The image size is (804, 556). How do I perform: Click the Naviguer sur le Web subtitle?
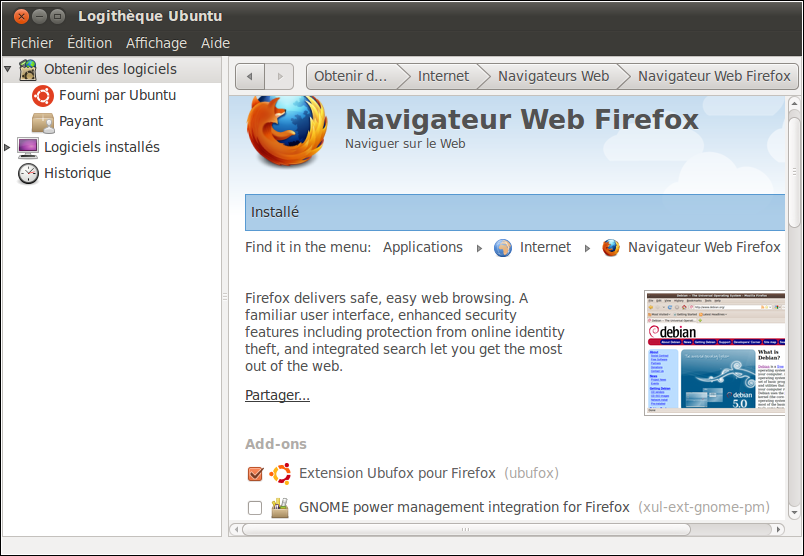pos(405,144)
